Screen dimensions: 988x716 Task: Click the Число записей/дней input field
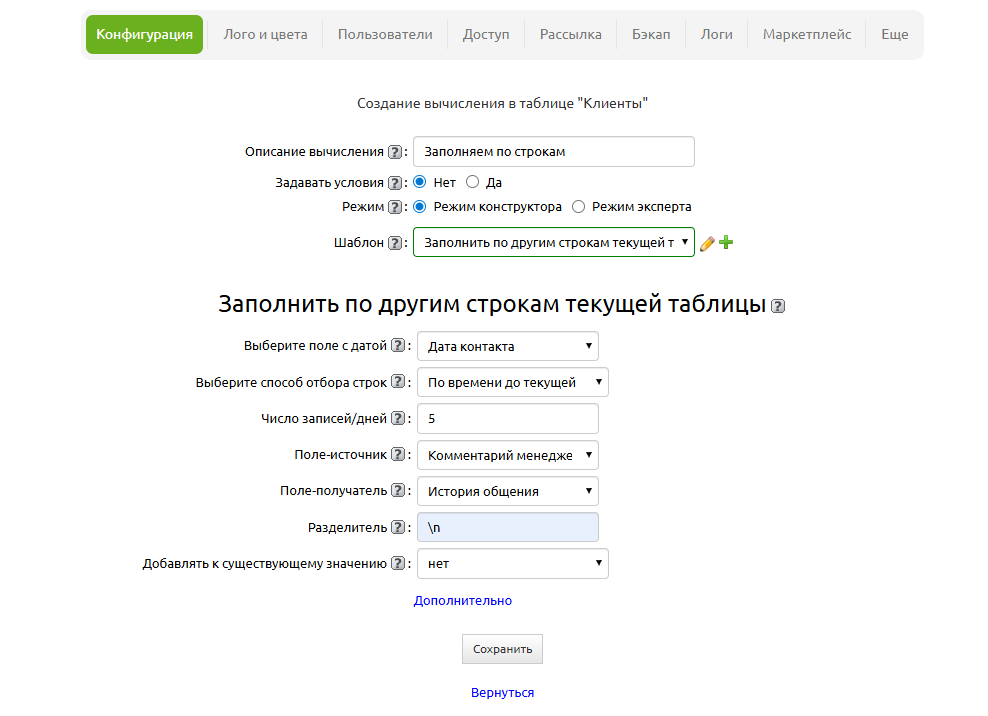tap(508, 419)
